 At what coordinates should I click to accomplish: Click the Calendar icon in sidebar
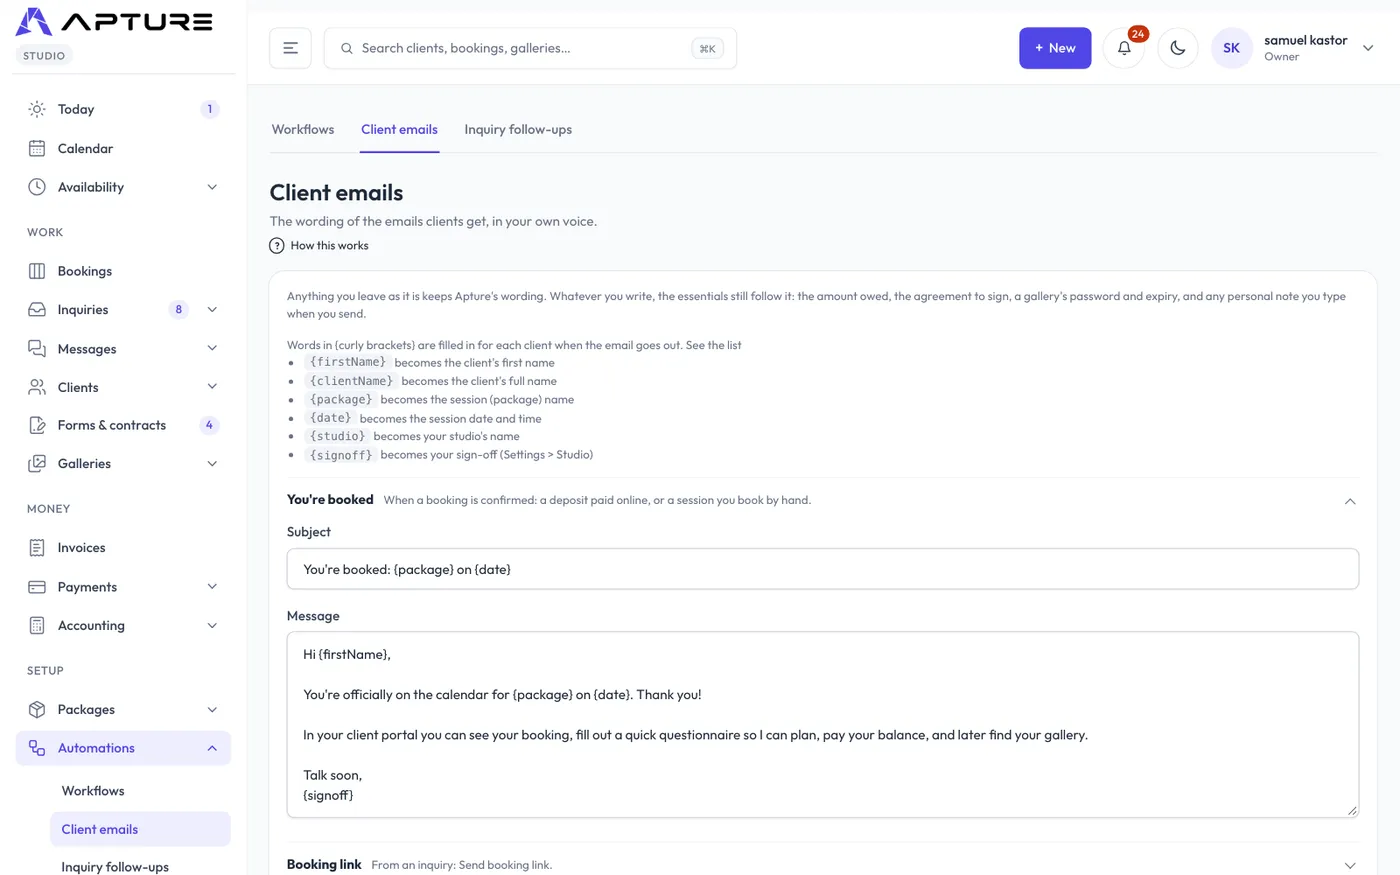pos(37,148)
